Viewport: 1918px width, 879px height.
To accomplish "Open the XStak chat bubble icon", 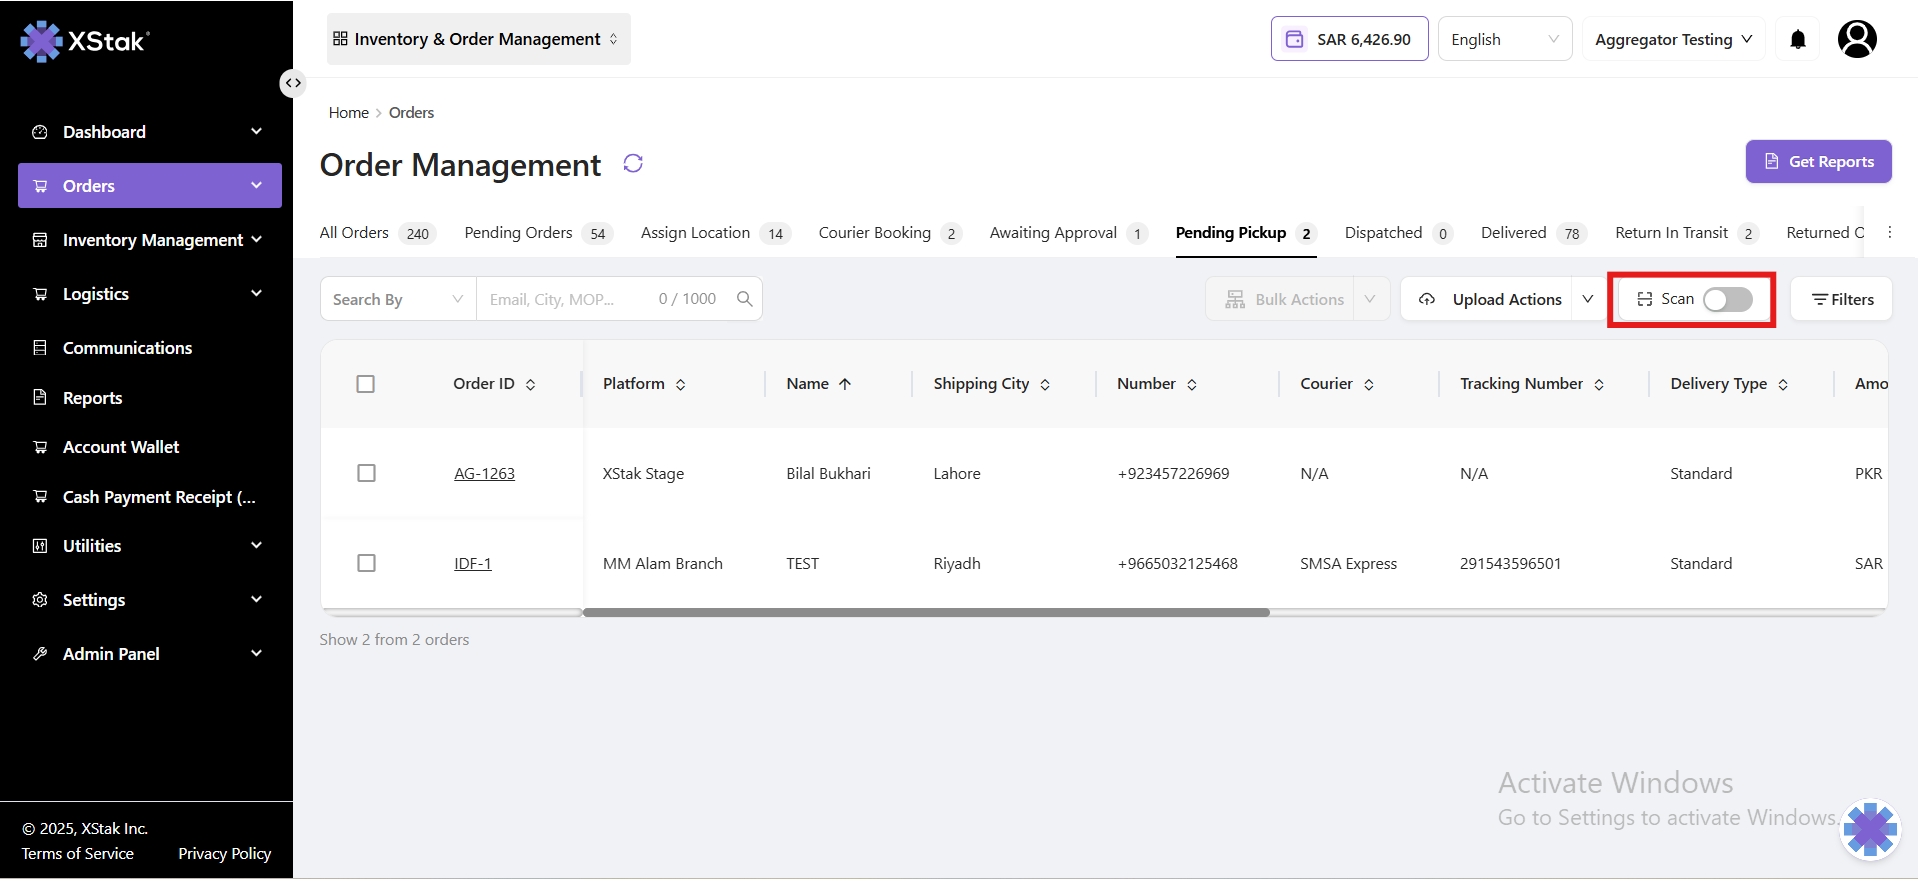I will (x=1870, y=829).
